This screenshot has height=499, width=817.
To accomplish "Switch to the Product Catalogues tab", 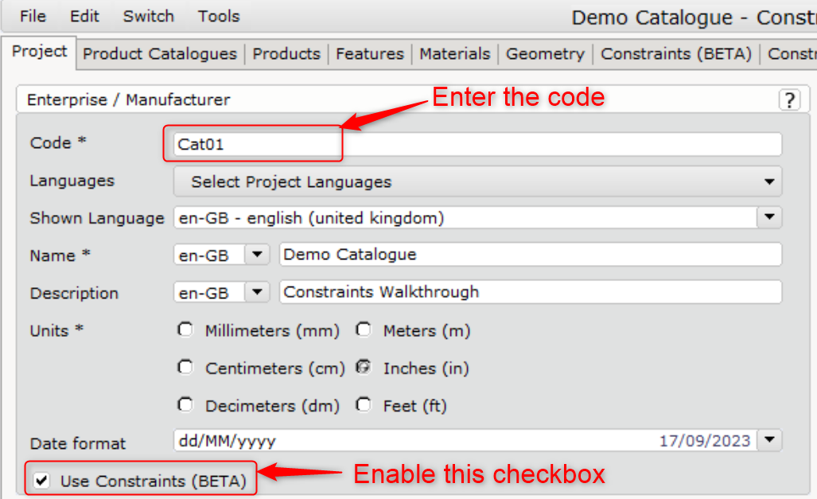I will 159,54.
